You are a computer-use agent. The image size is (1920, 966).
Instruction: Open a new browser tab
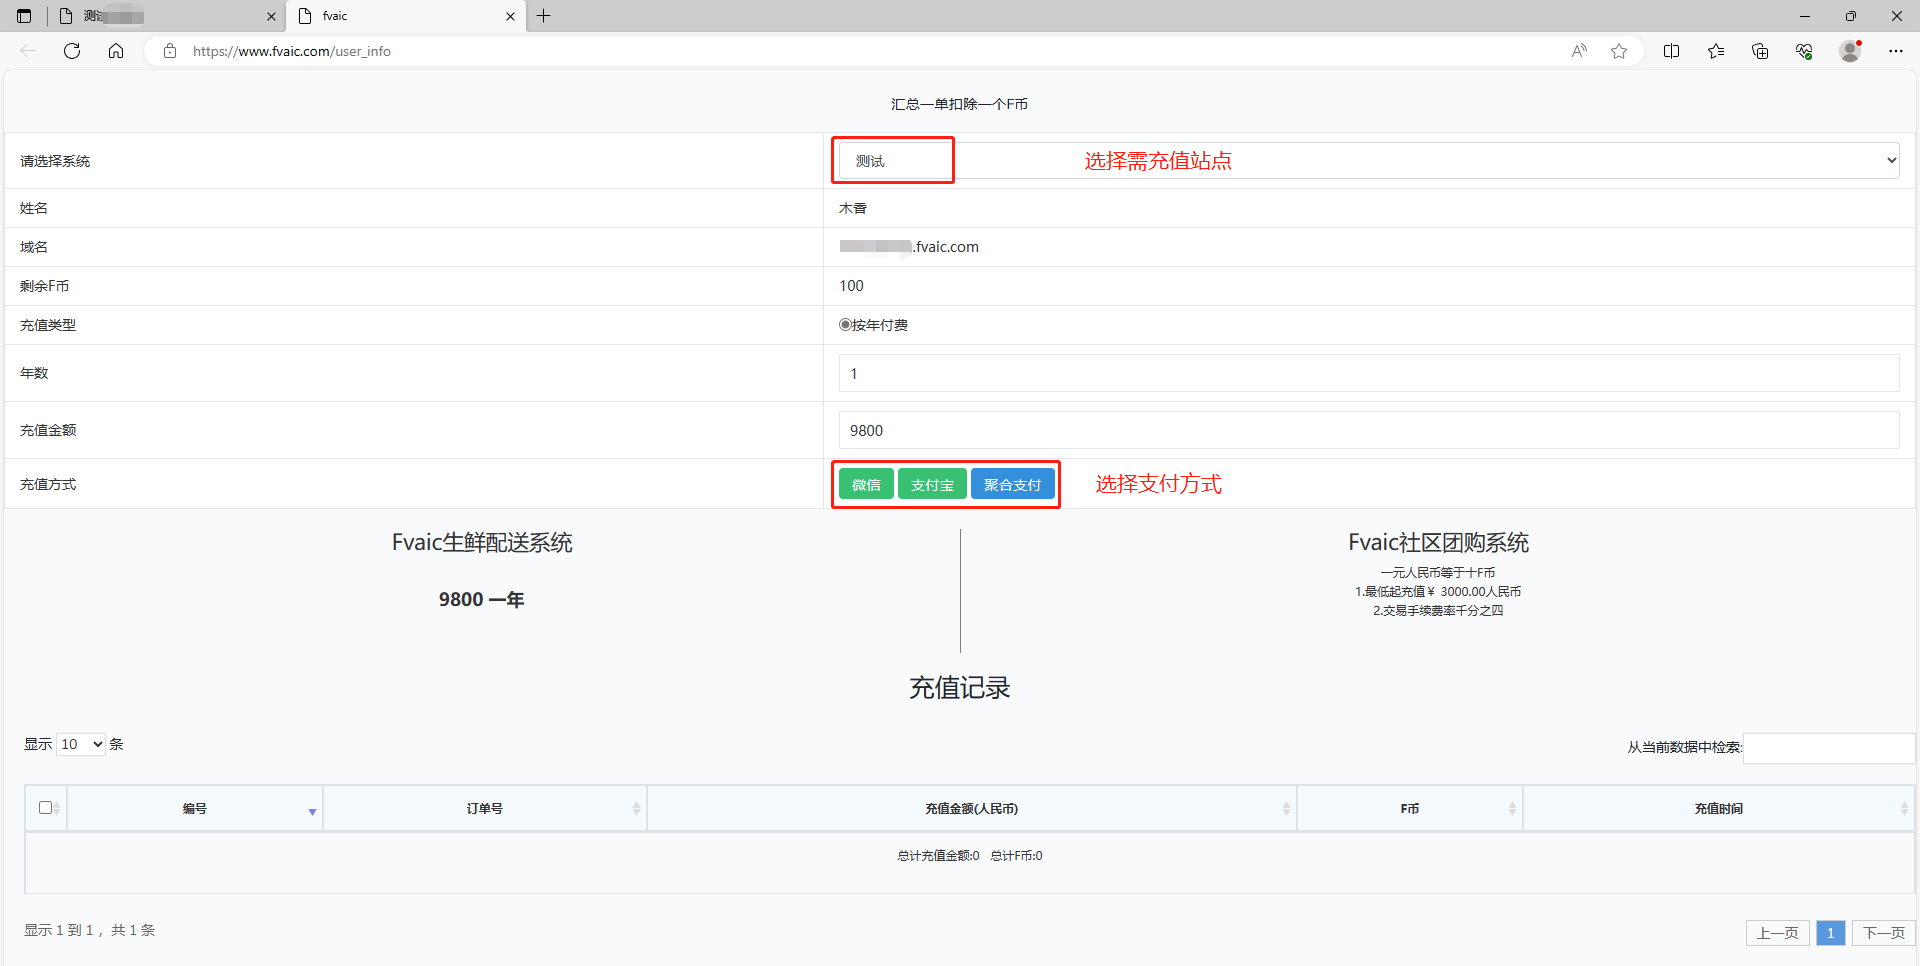(x=544, y=16)
